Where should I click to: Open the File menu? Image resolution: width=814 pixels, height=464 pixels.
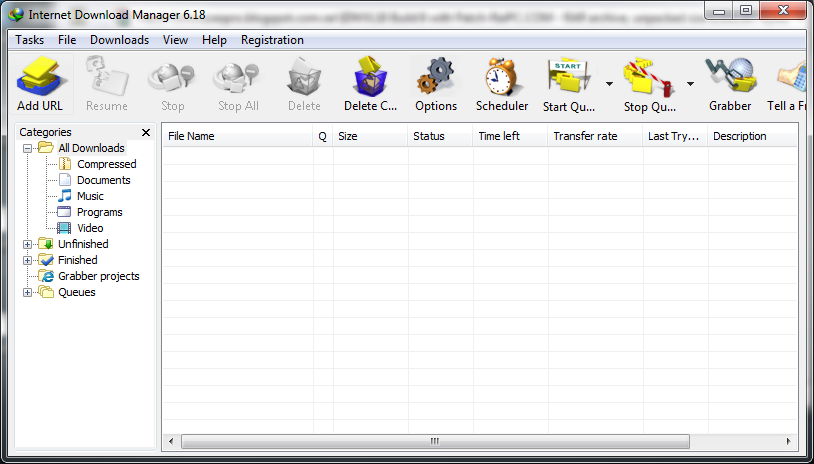pyautogui.click(x=67, y=40)
